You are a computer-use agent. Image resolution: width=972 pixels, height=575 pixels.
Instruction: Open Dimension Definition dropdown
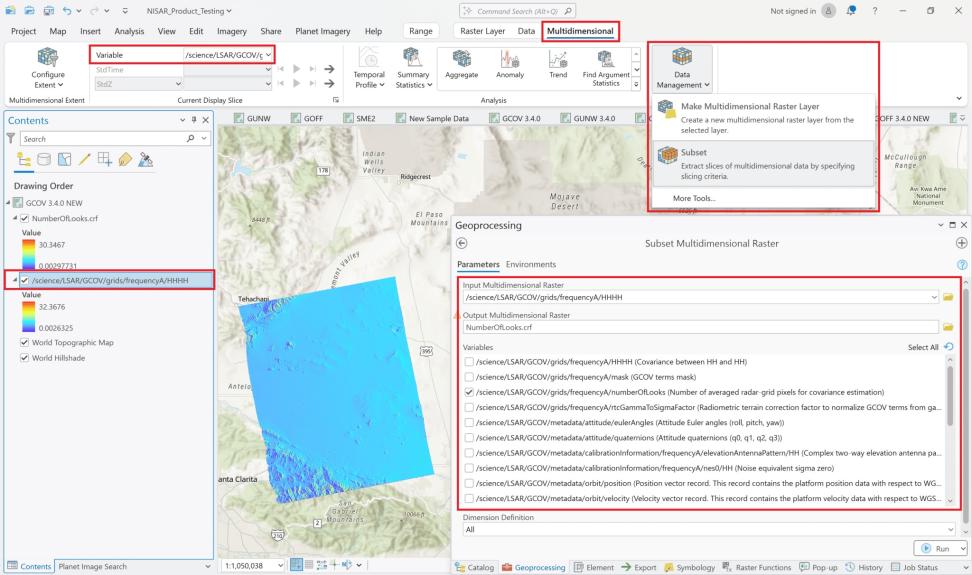point(950,530)
